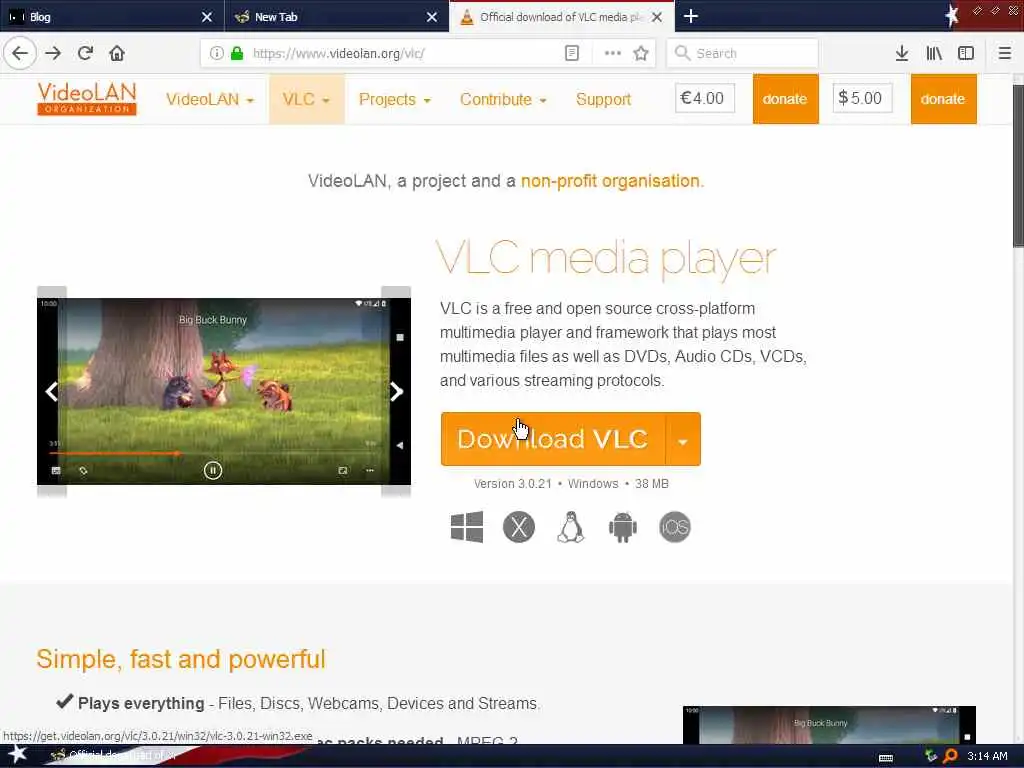Show site information icon in address bar

[x=216, y=53]
